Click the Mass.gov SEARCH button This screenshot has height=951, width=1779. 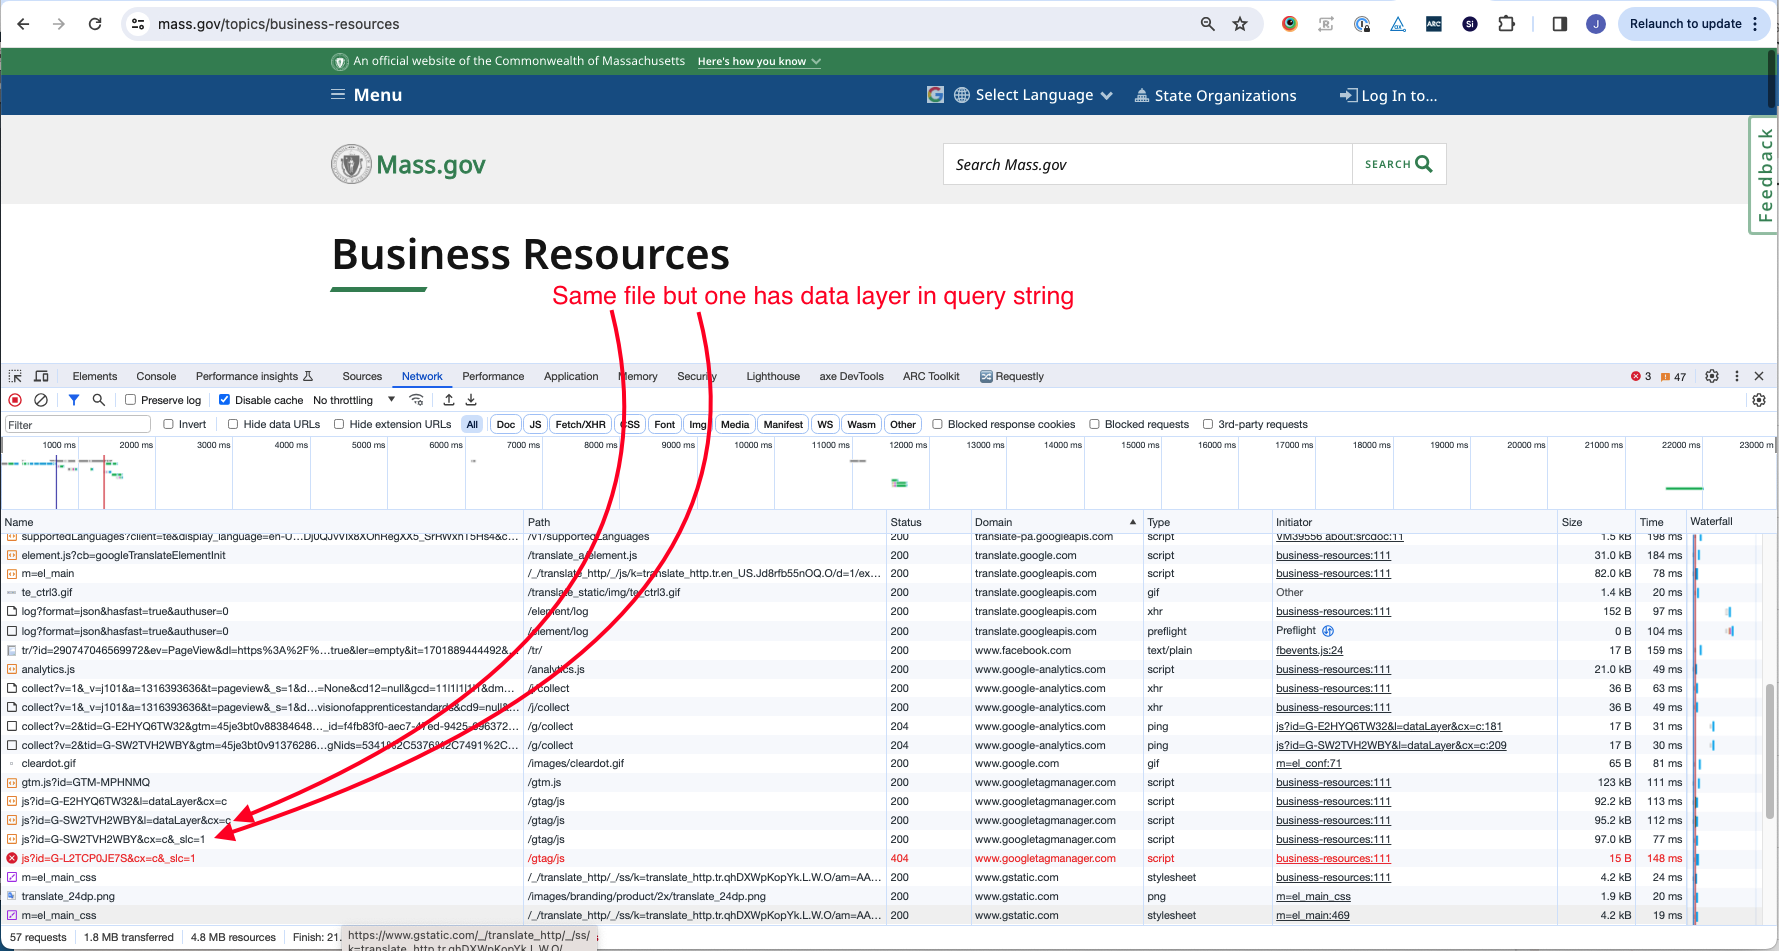[1398, 164]
